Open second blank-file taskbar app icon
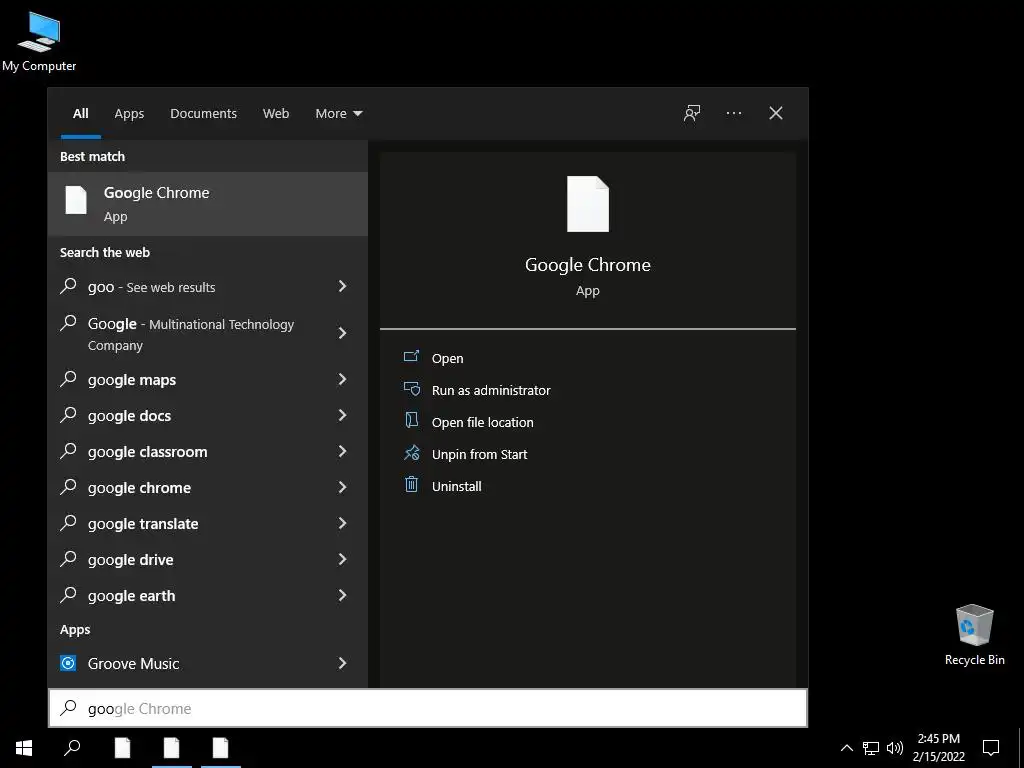The width and height of the screenshot is (1024, 768). [172, 748]
